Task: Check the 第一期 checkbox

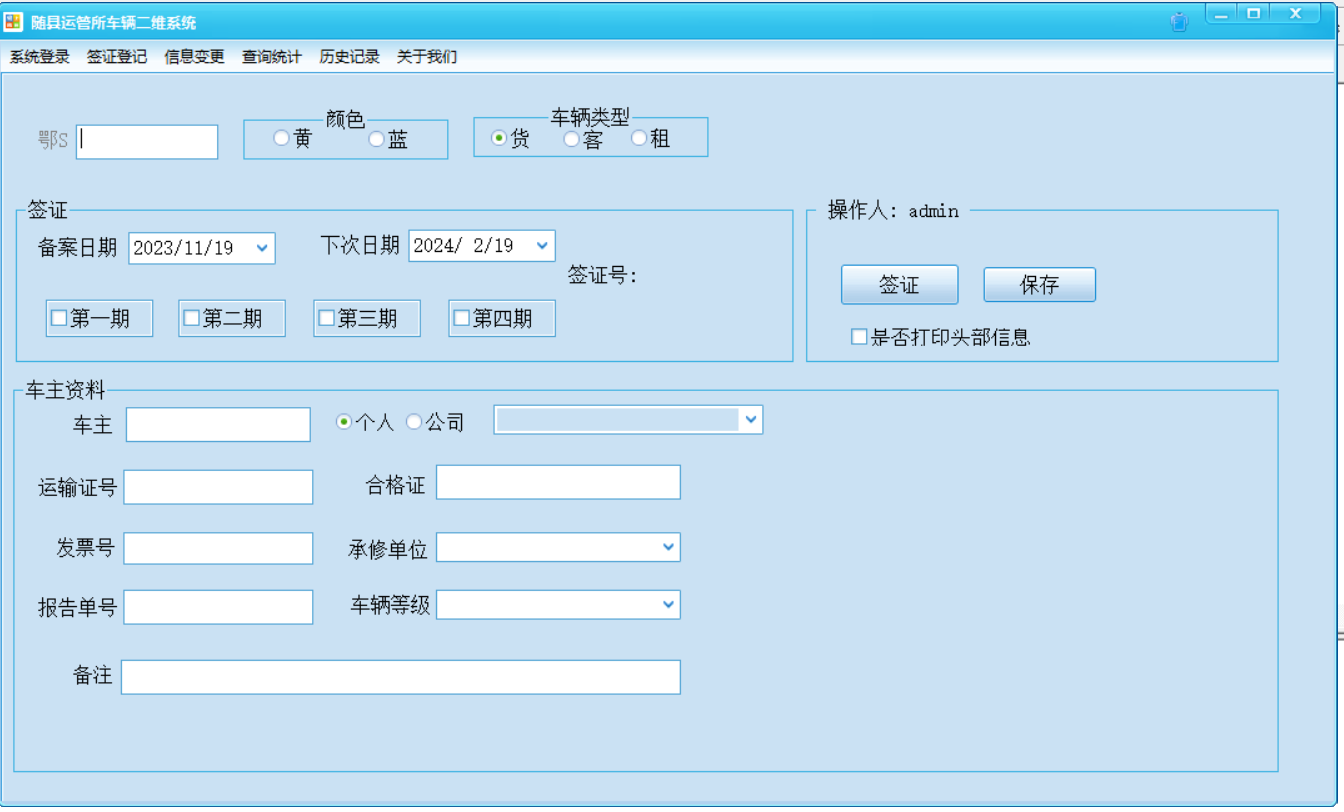Action: coord(59,318)
